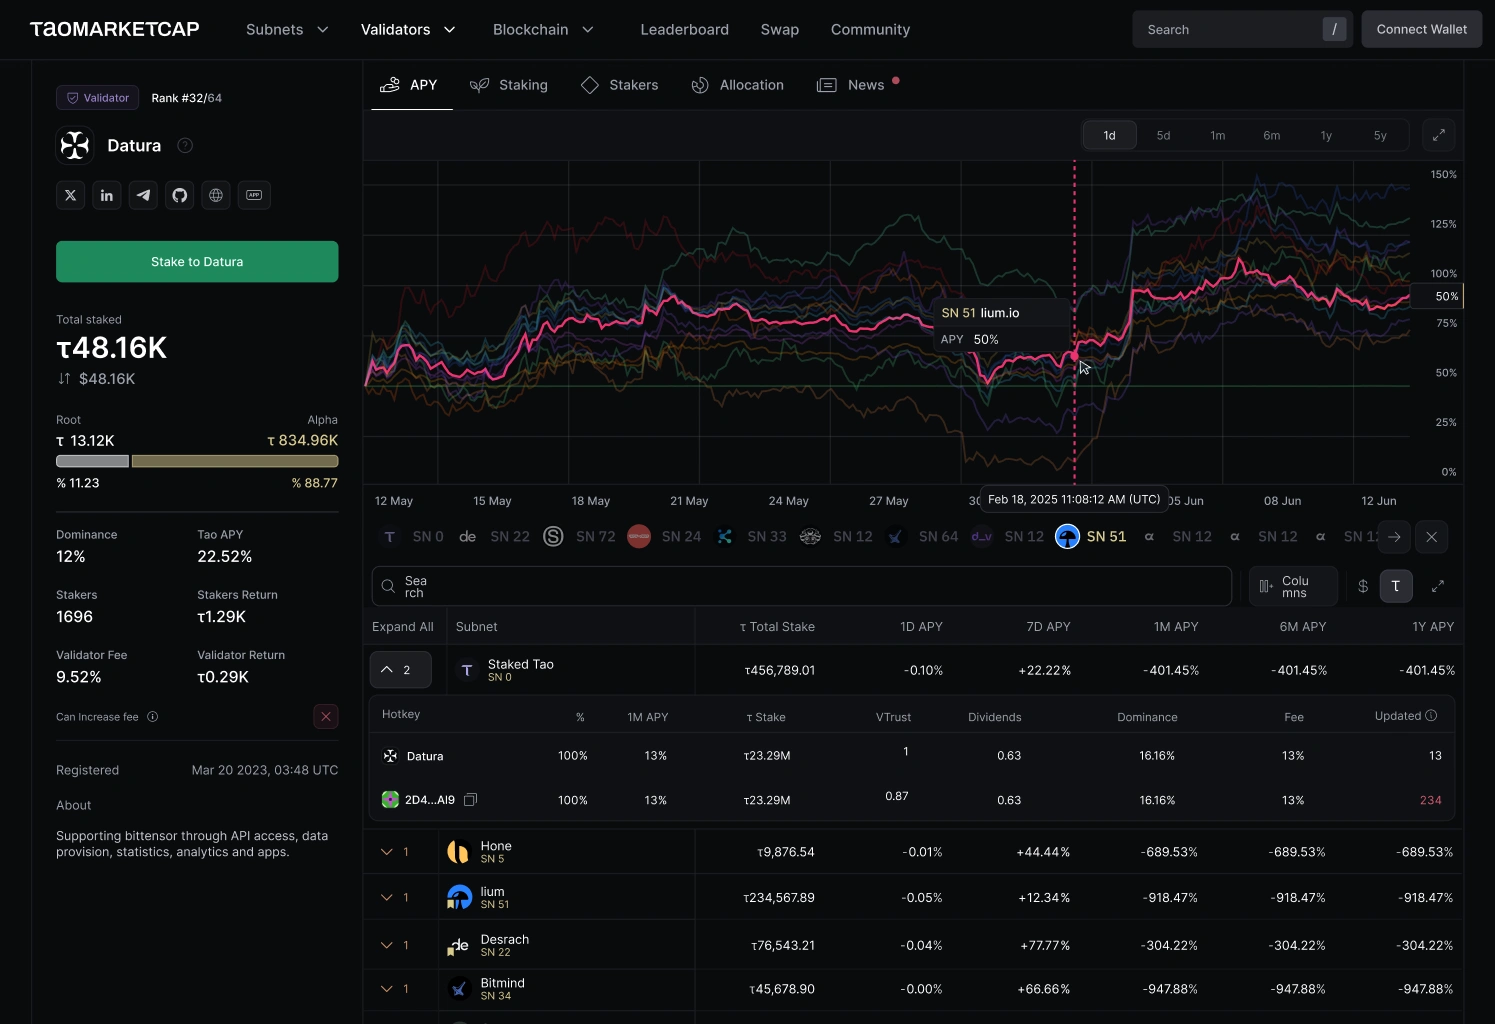Click Connect Wallet
1495x1024 pixels.
point(1421,29)
